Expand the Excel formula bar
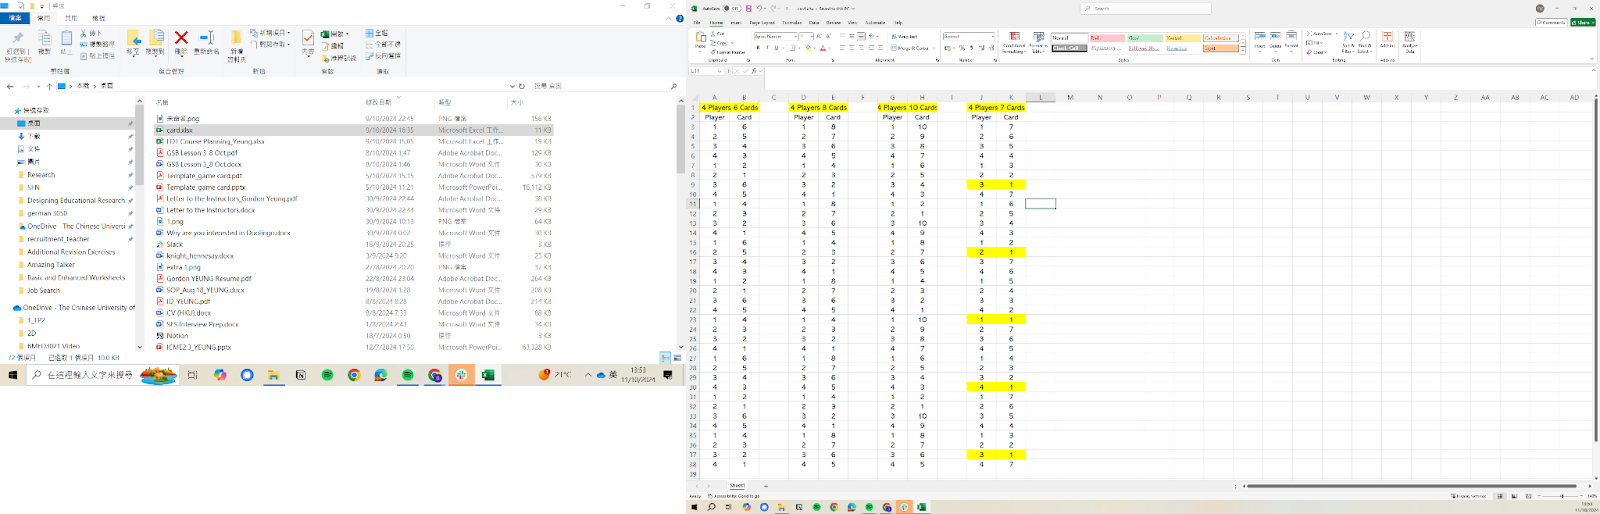 click(x=1593, y=70)
